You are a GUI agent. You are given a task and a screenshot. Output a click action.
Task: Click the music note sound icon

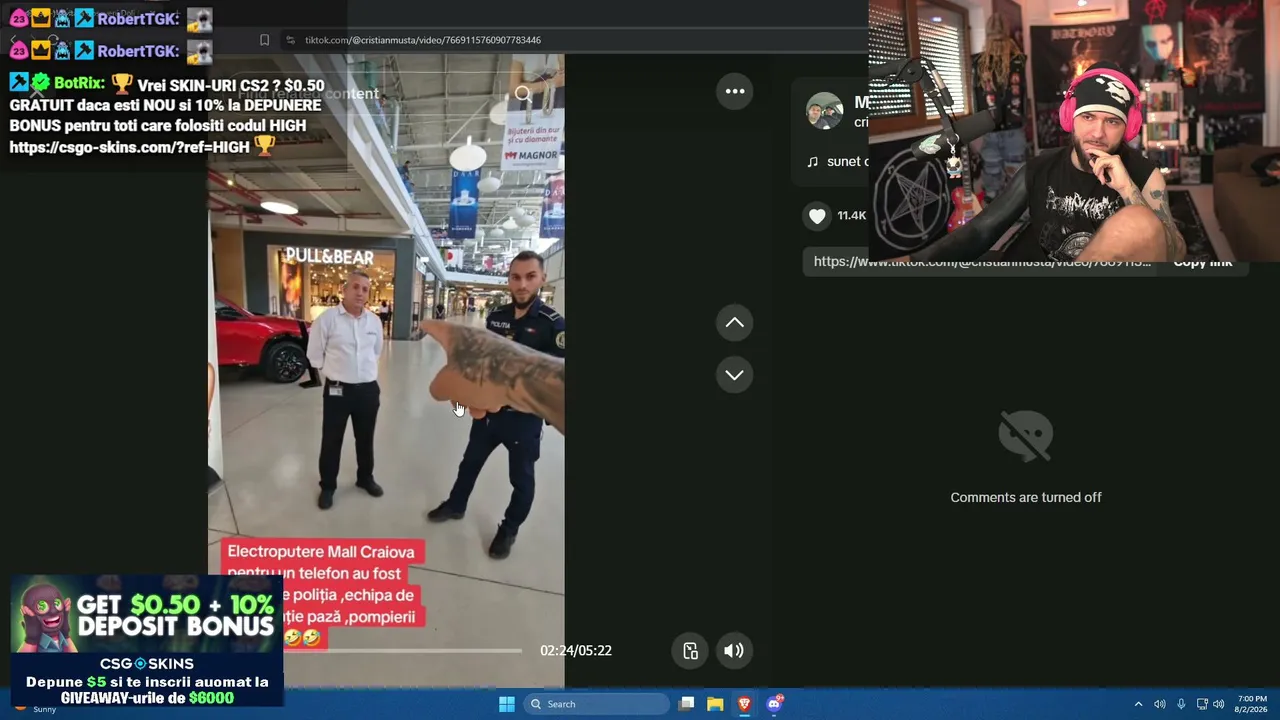812,162
